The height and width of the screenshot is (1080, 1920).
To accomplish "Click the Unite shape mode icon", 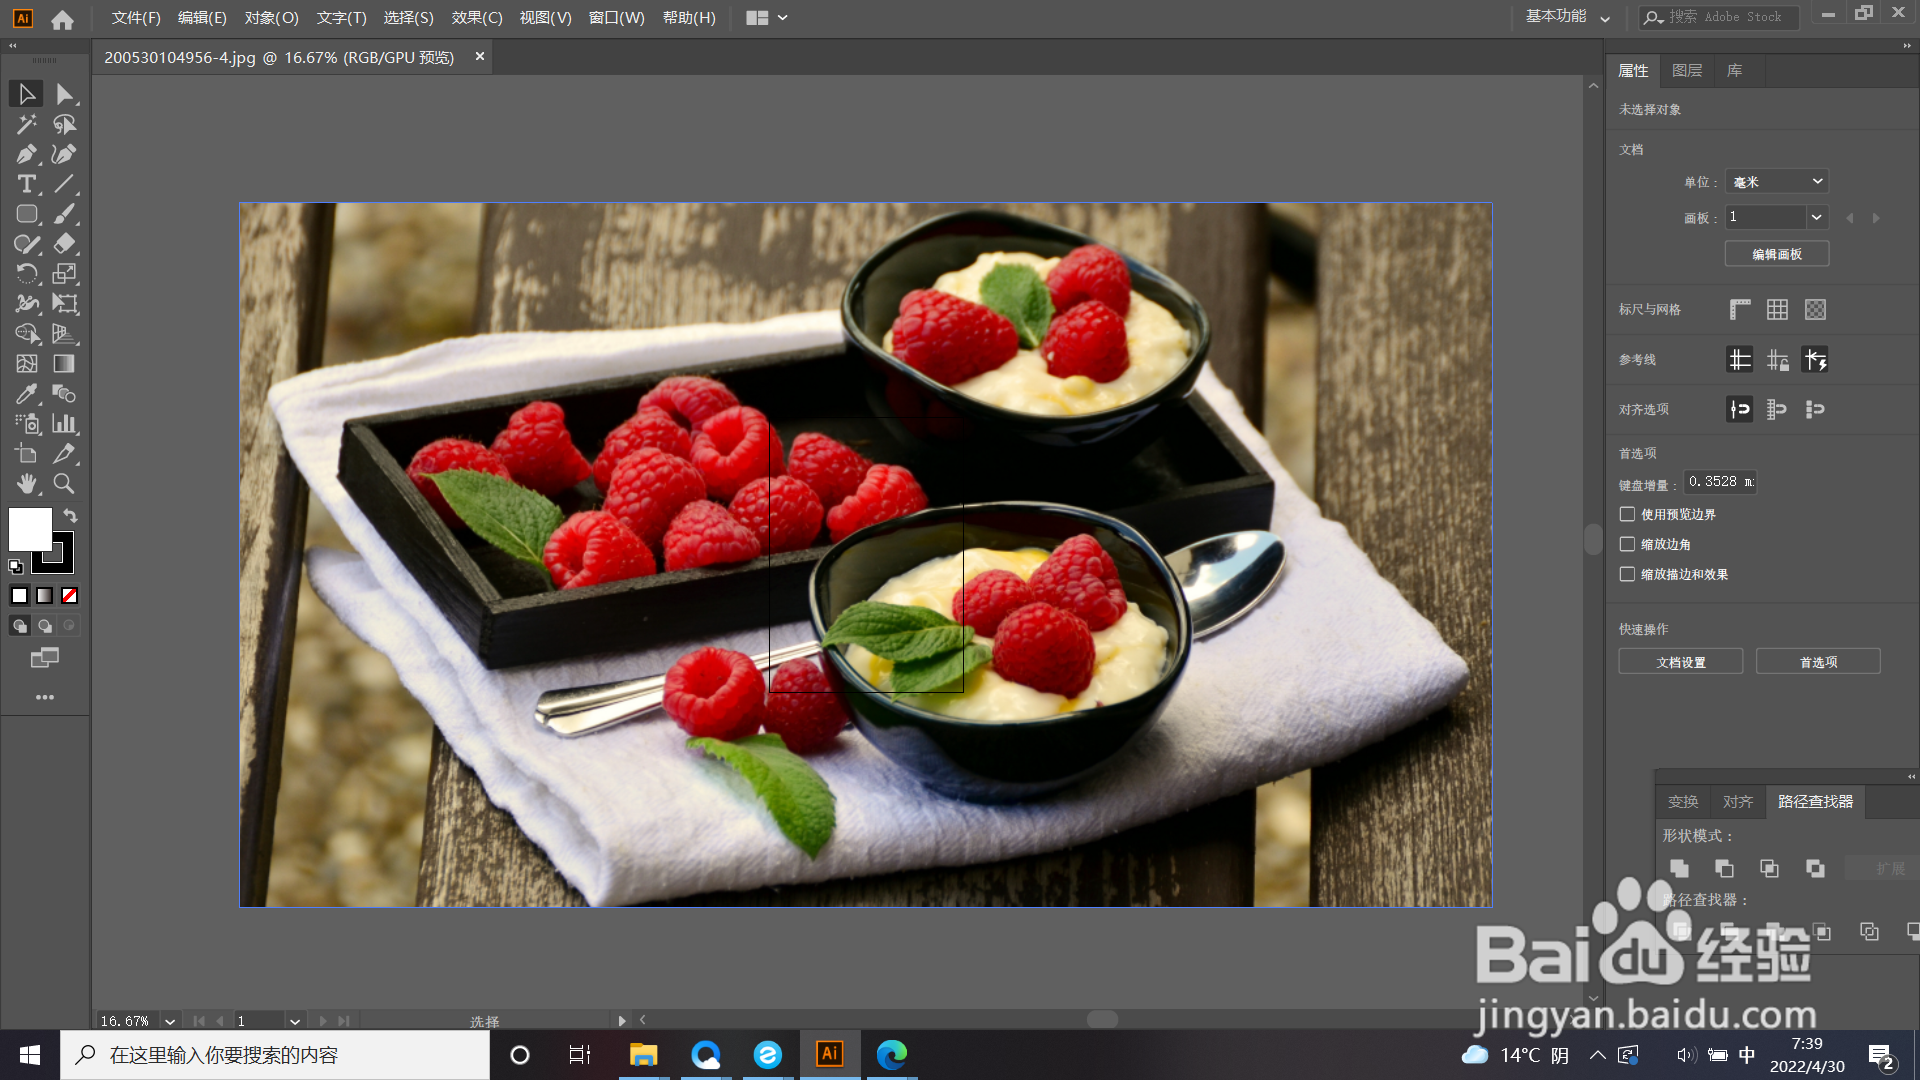I will (x=1679, y=868).
